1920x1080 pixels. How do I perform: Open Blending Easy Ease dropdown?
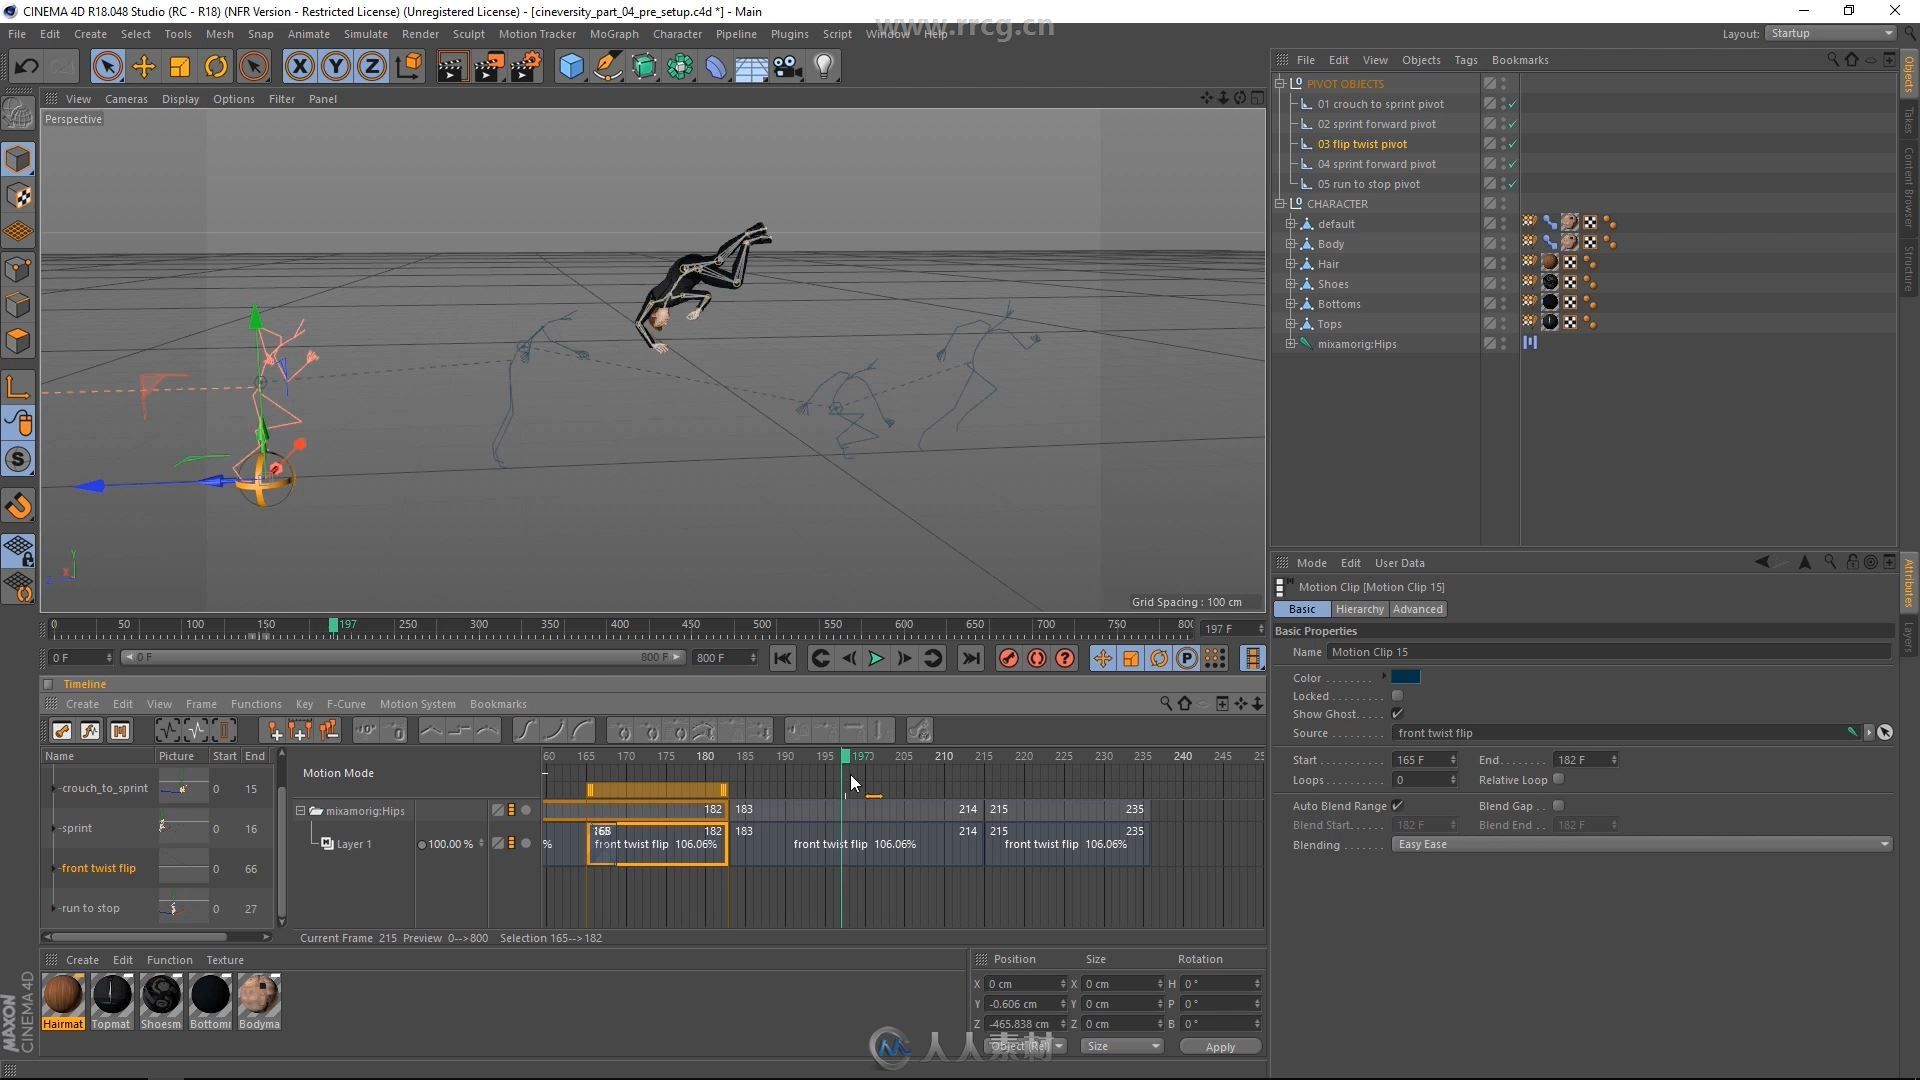[x=1641, y=845]
